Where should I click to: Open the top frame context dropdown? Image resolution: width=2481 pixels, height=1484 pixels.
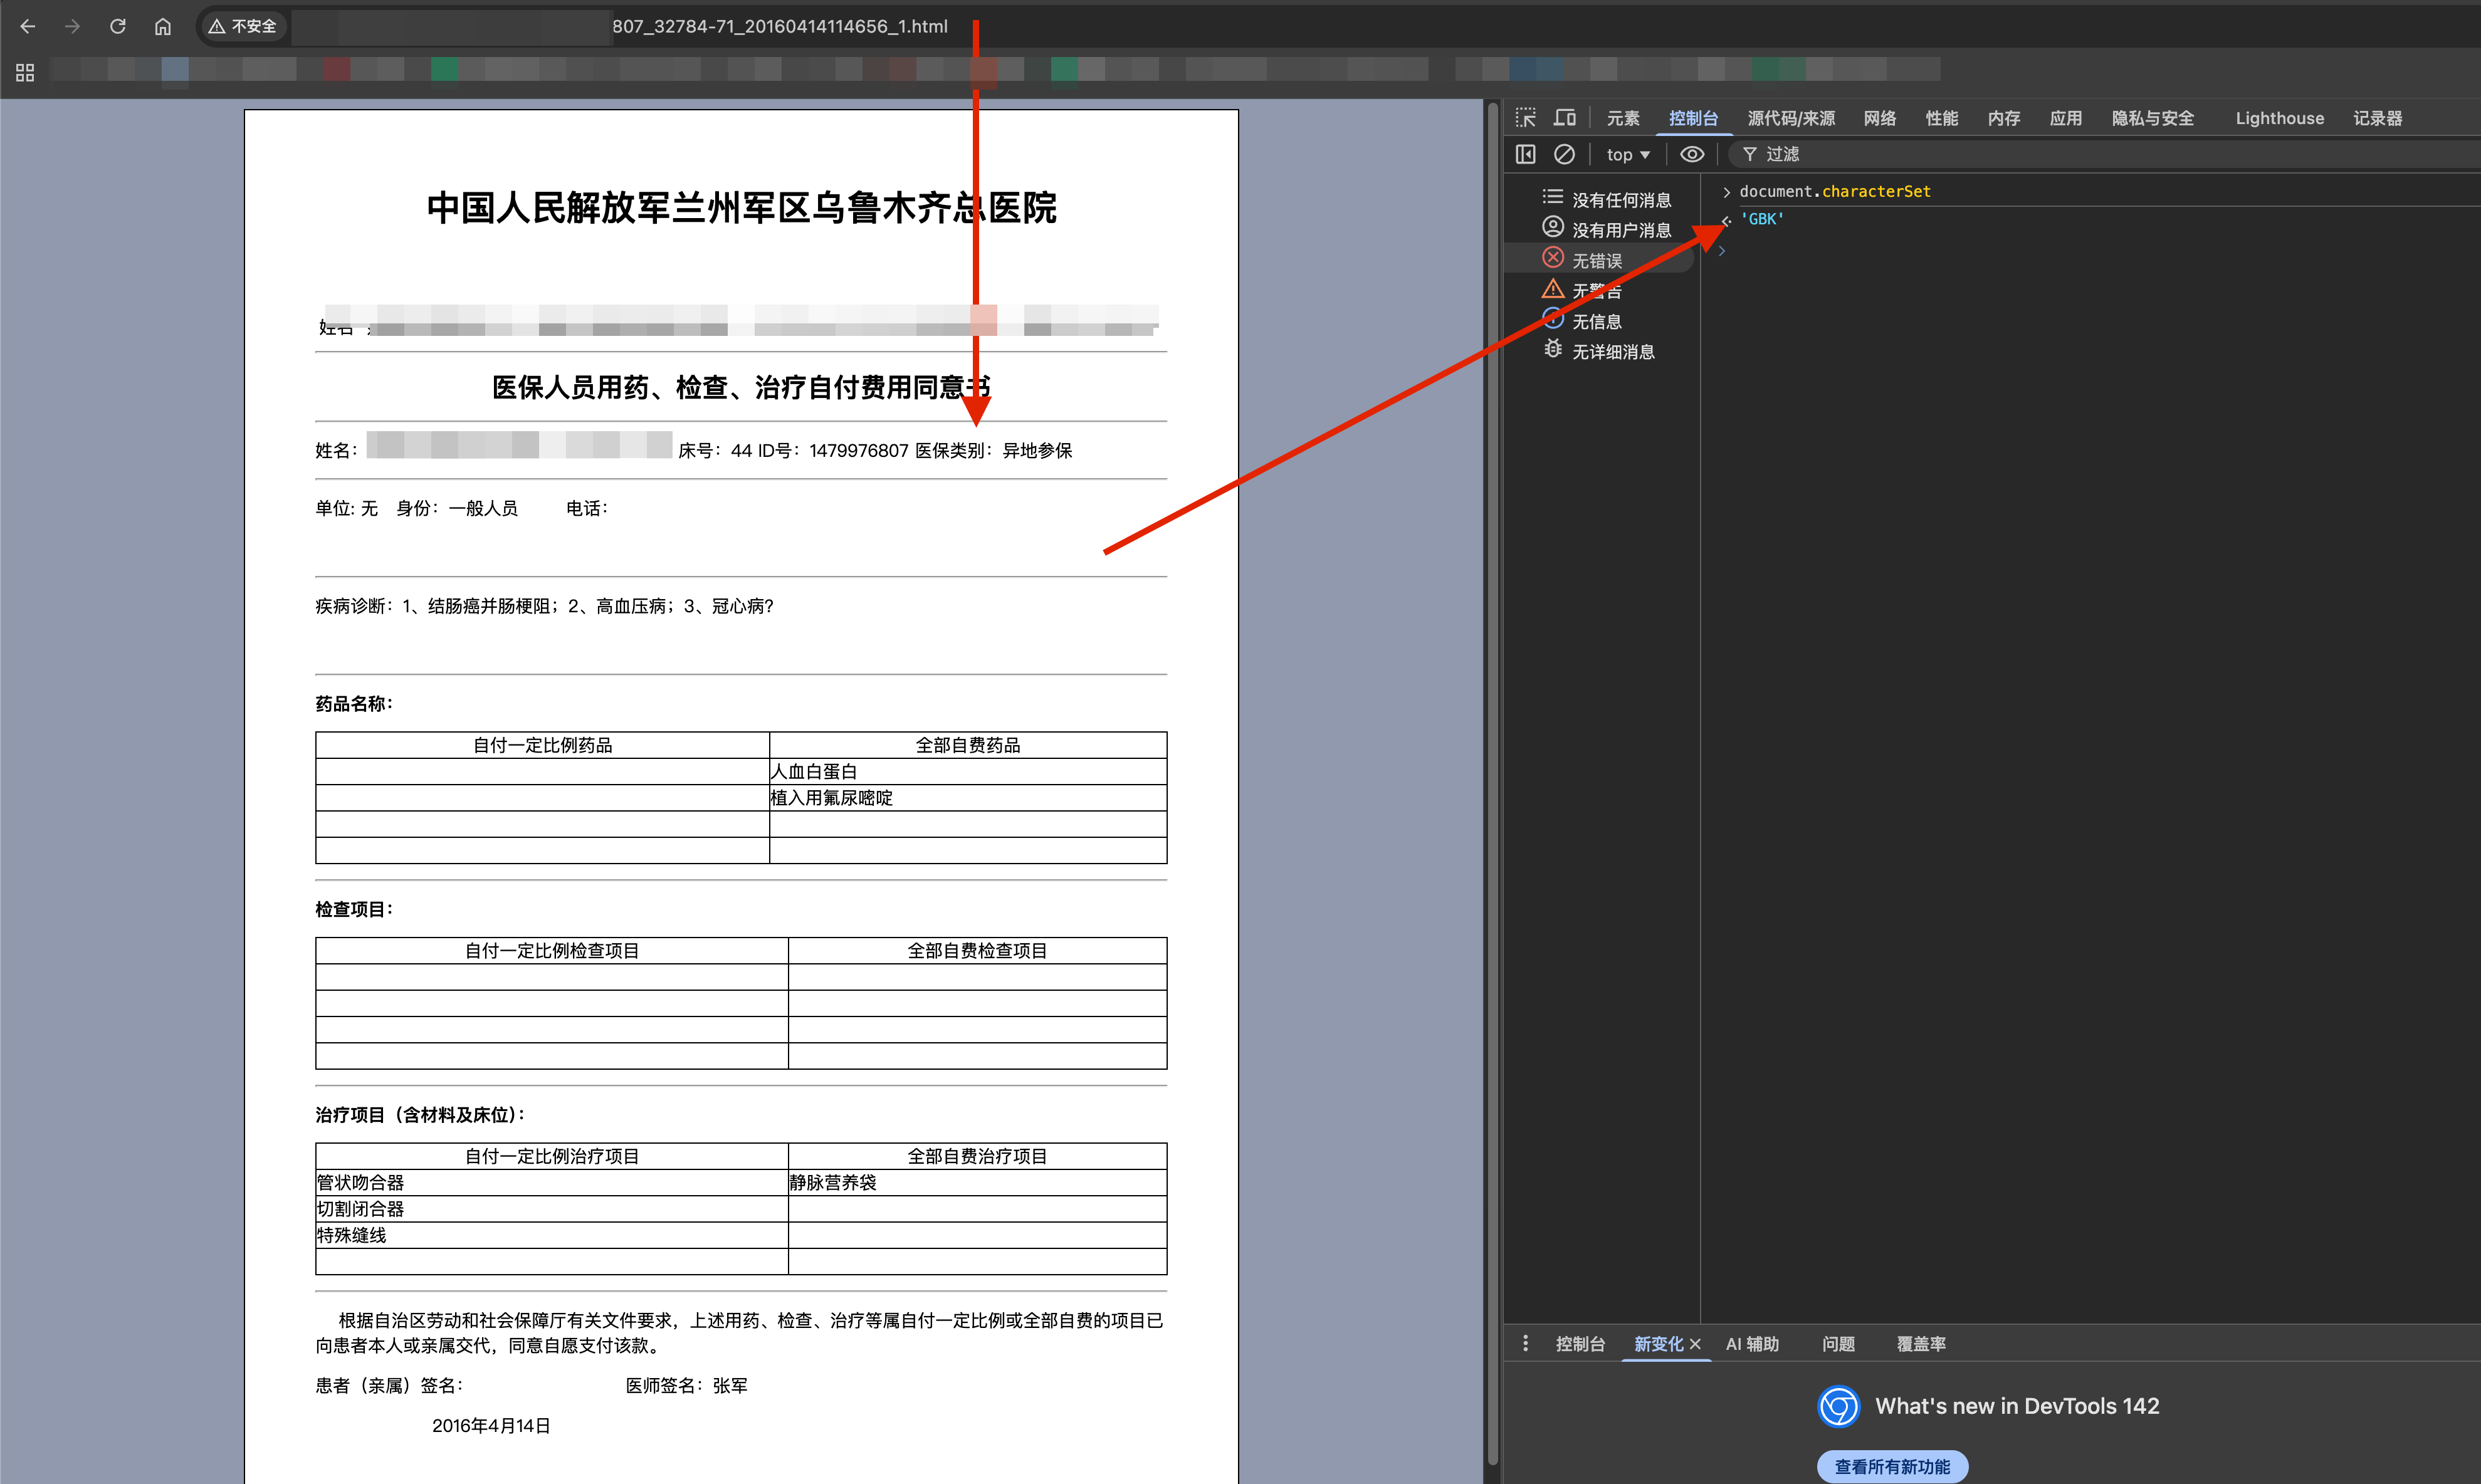tap(1627, 154)
